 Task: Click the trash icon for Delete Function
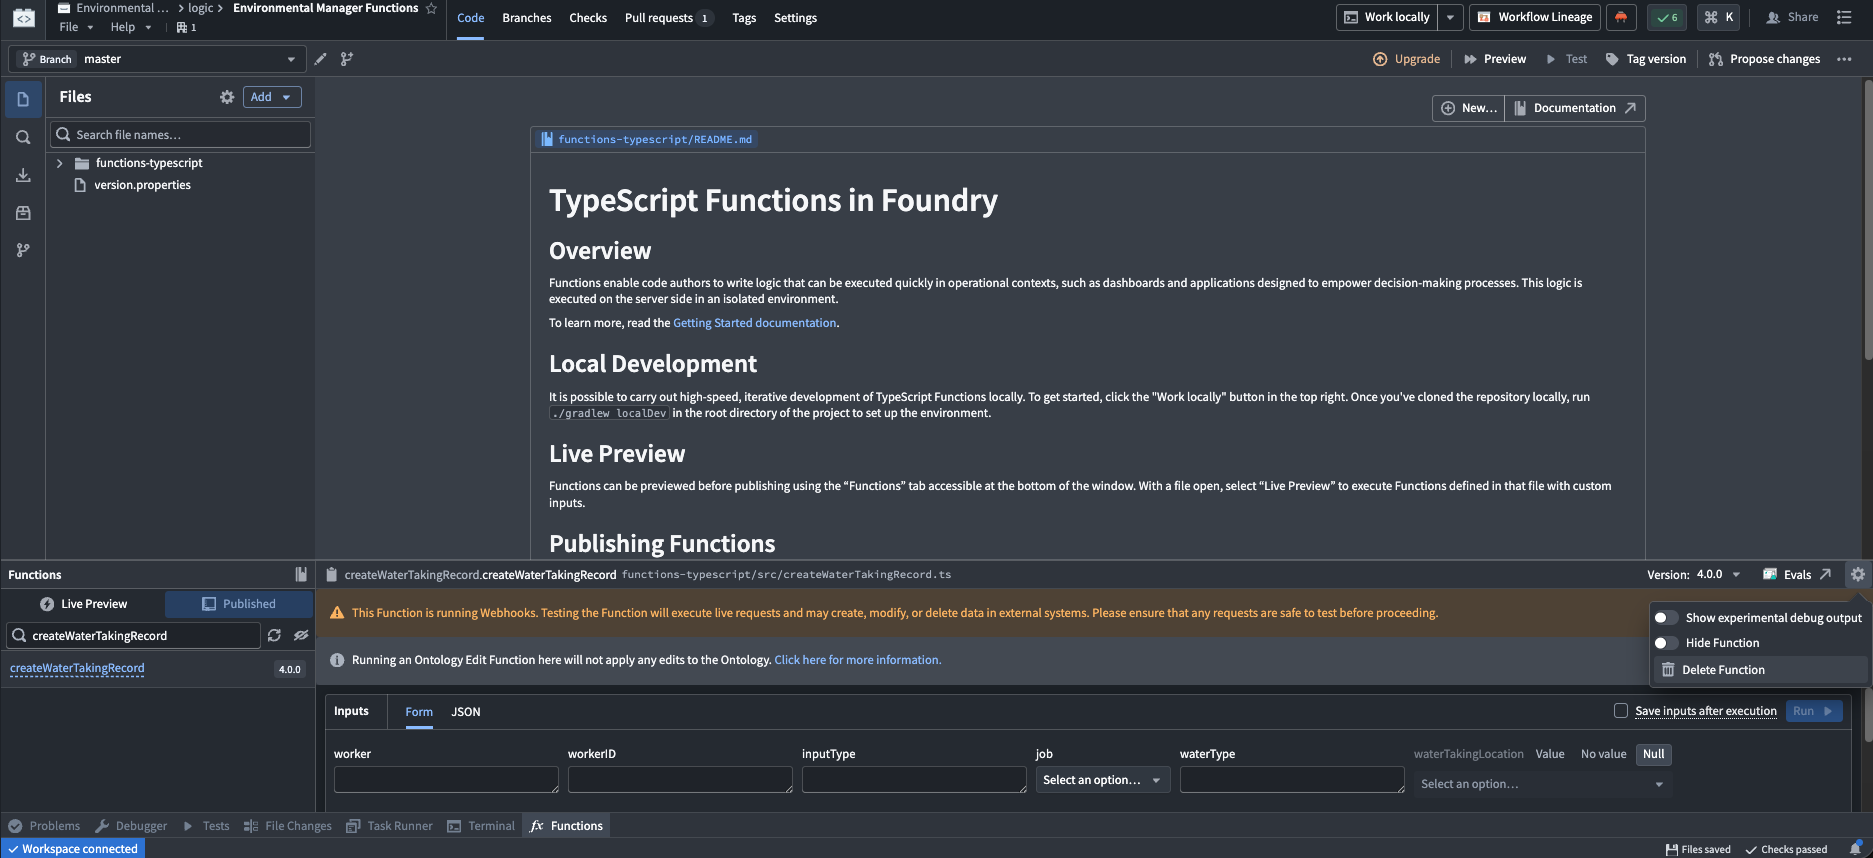(x=1668, y=670)
